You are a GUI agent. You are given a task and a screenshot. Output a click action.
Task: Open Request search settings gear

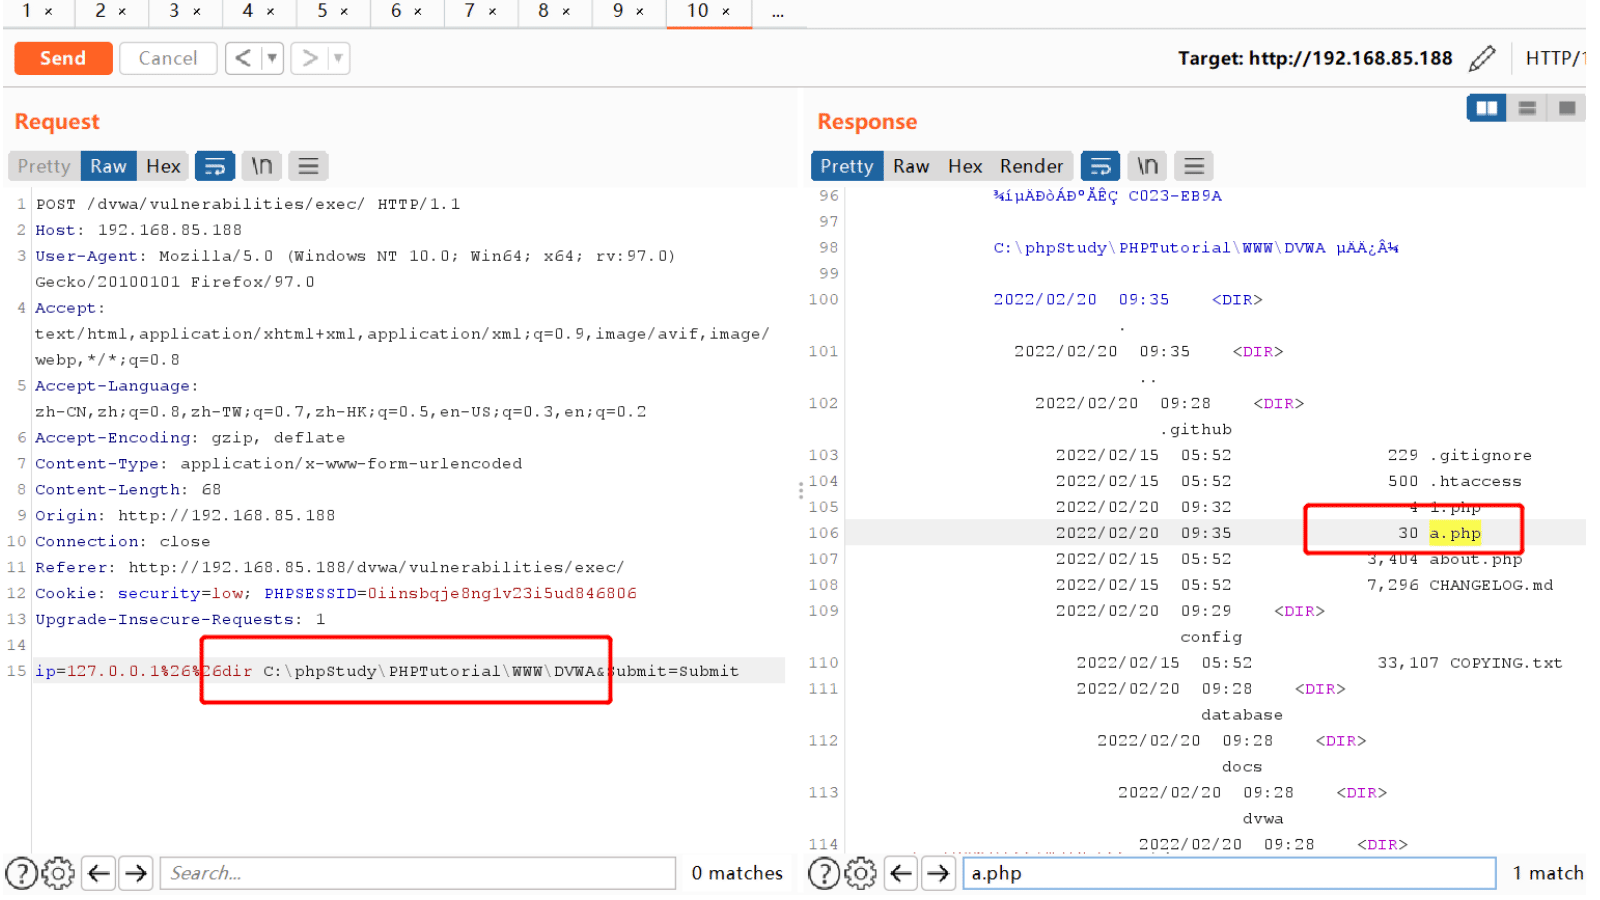pos(58,873)
